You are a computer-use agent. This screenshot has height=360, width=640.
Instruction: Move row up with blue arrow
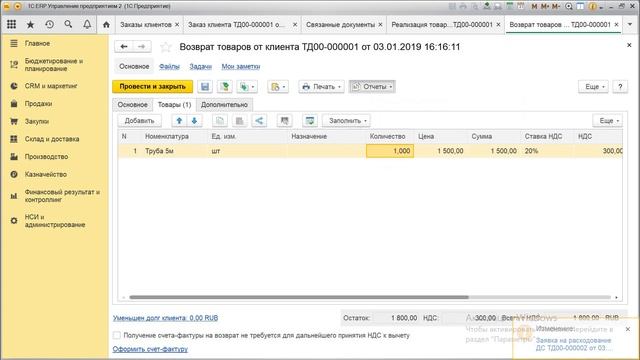point(179,120)
